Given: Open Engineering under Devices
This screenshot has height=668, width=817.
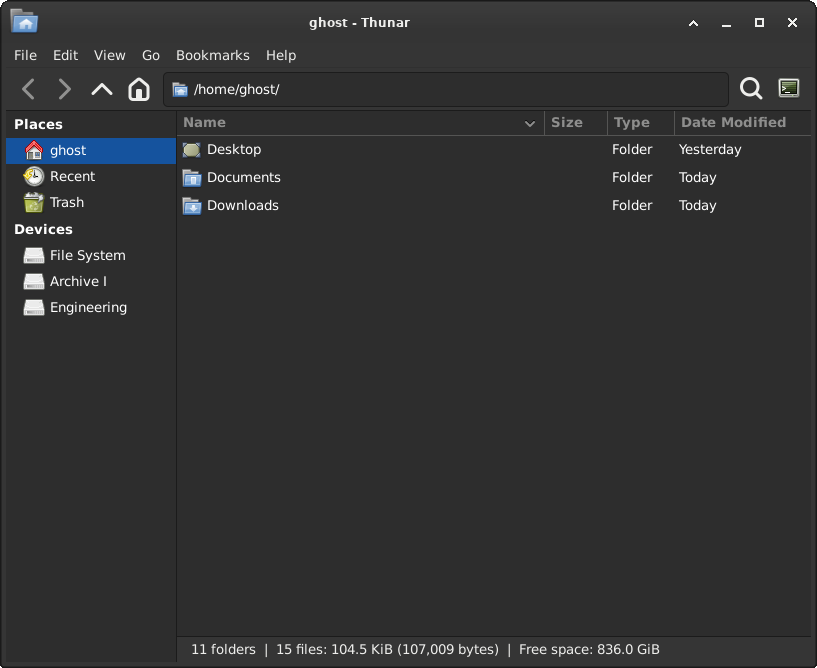Looking at the screenshot, I should (x=91, y=307).
